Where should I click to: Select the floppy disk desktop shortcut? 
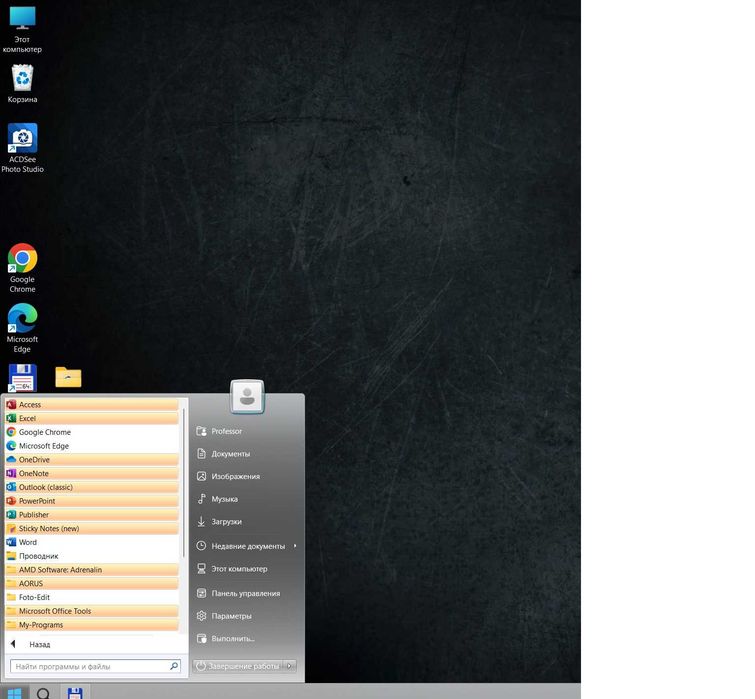point(22,378)
